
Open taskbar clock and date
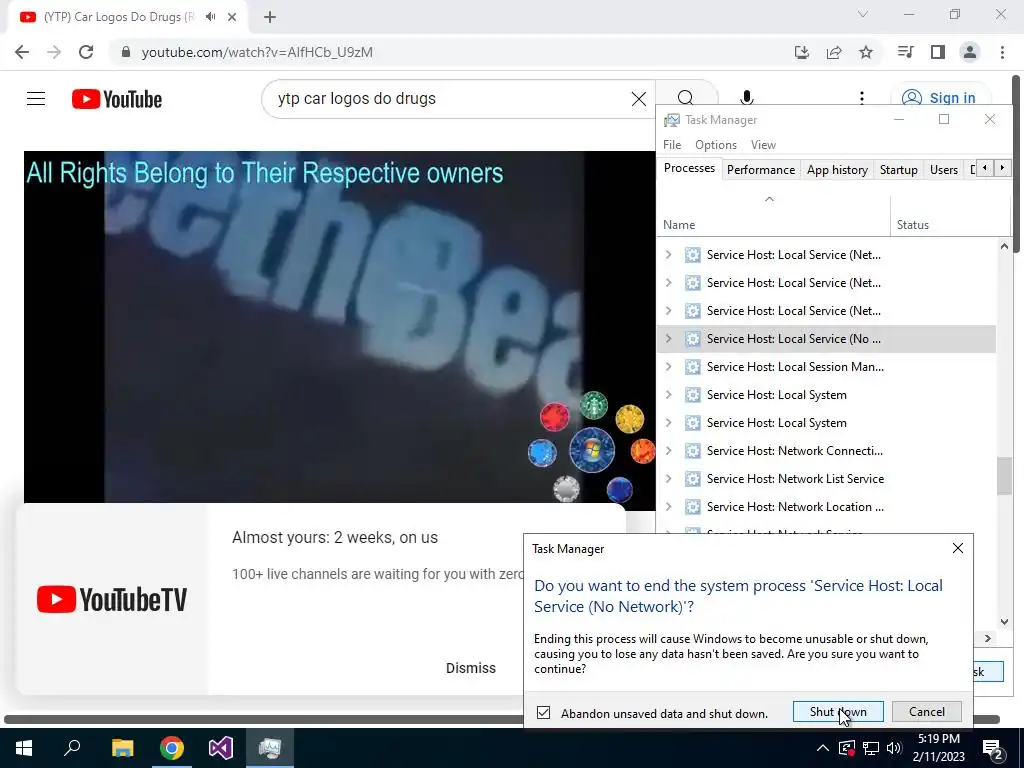[x=938, y=748]
